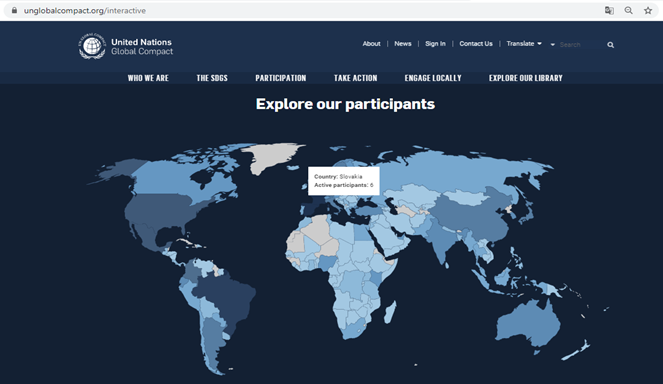Open the PARTICIPATION menu
663x384 pixels.
tap(281, 78)
